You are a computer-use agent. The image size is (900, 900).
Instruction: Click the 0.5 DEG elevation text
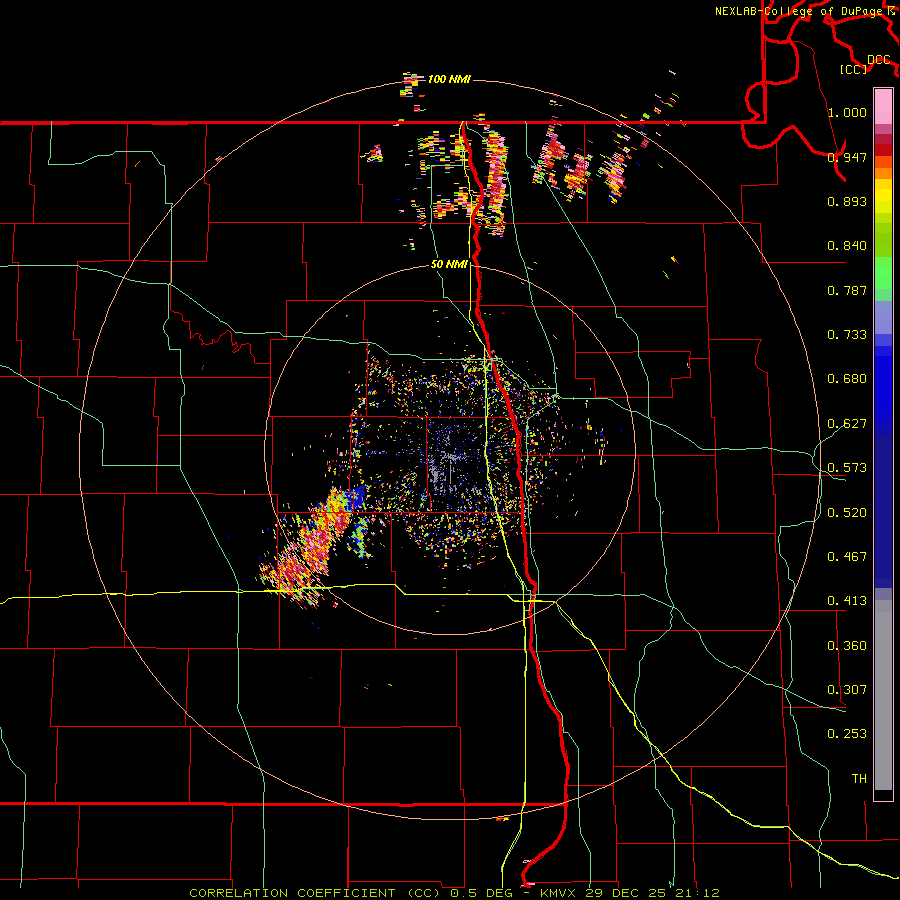tap(481, 893)
